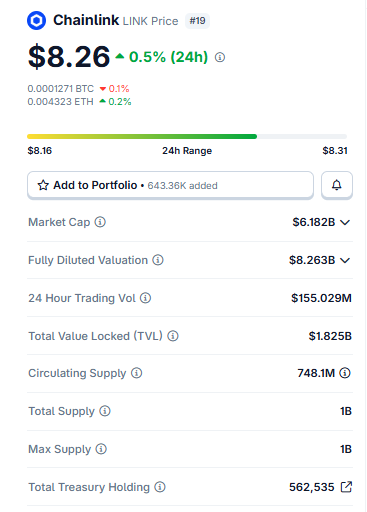Click the Chainlink logo icon
This screenshot has height=512, width=367.
coord(36,21)
